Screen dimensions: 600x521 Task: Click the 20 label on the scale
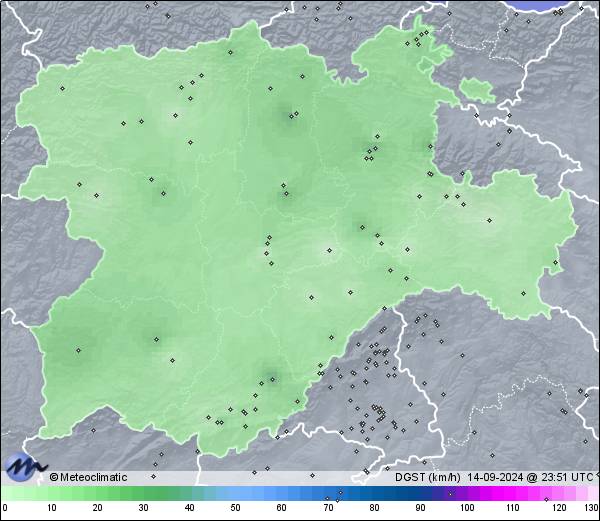[98, 508]
